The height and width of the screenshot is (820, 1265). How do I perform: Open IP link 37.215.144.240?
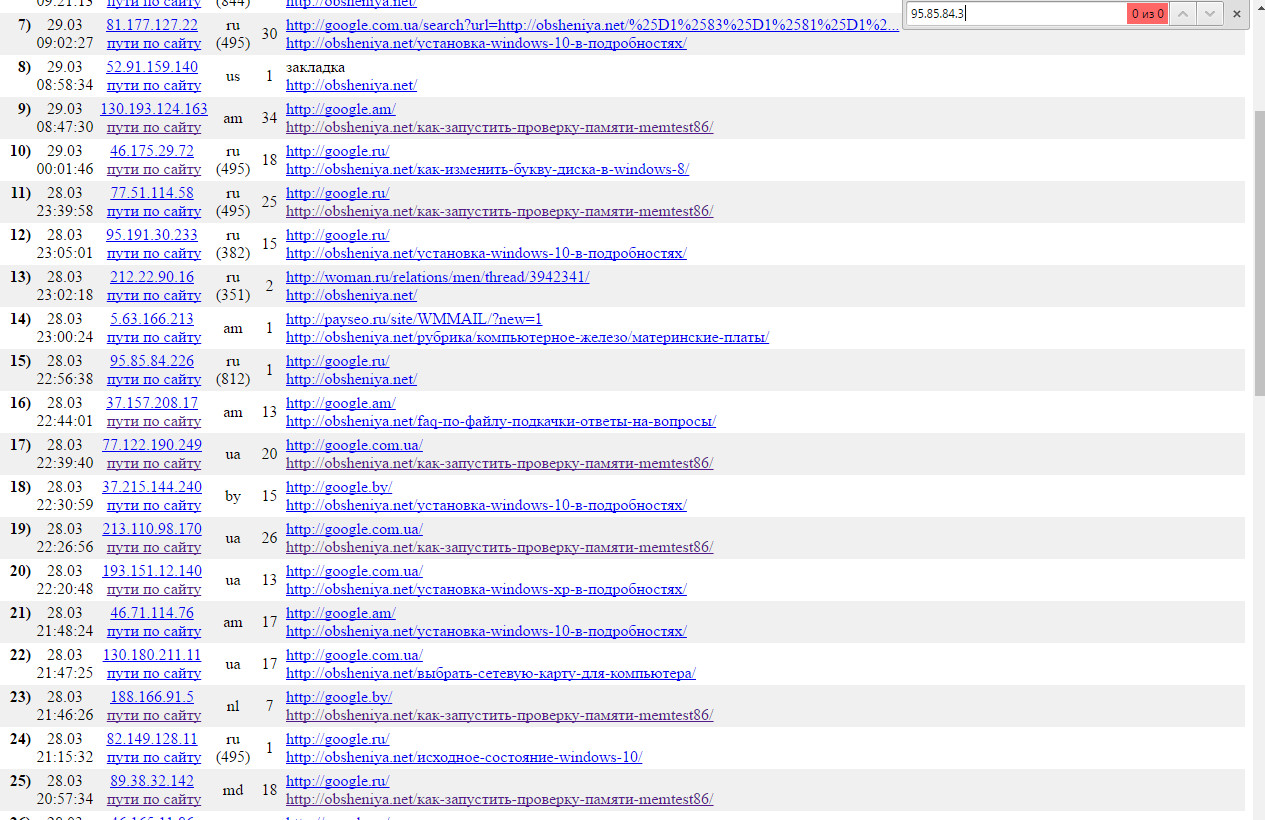[152, 487]
